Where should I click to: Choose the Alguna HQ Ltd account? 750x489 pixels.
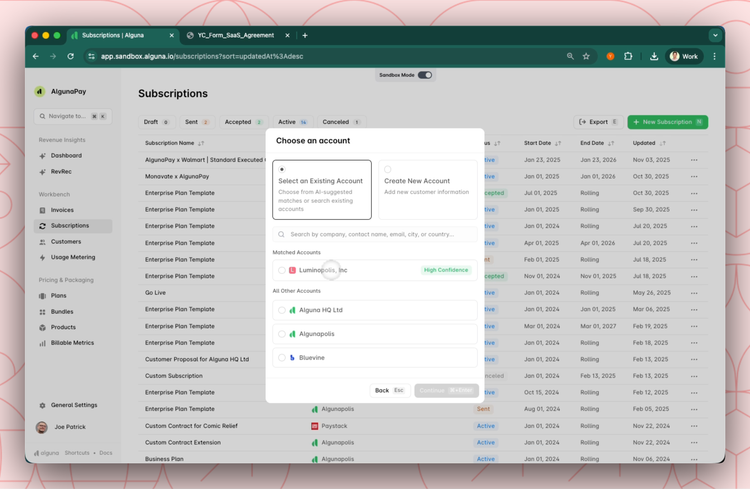point(375,310)
